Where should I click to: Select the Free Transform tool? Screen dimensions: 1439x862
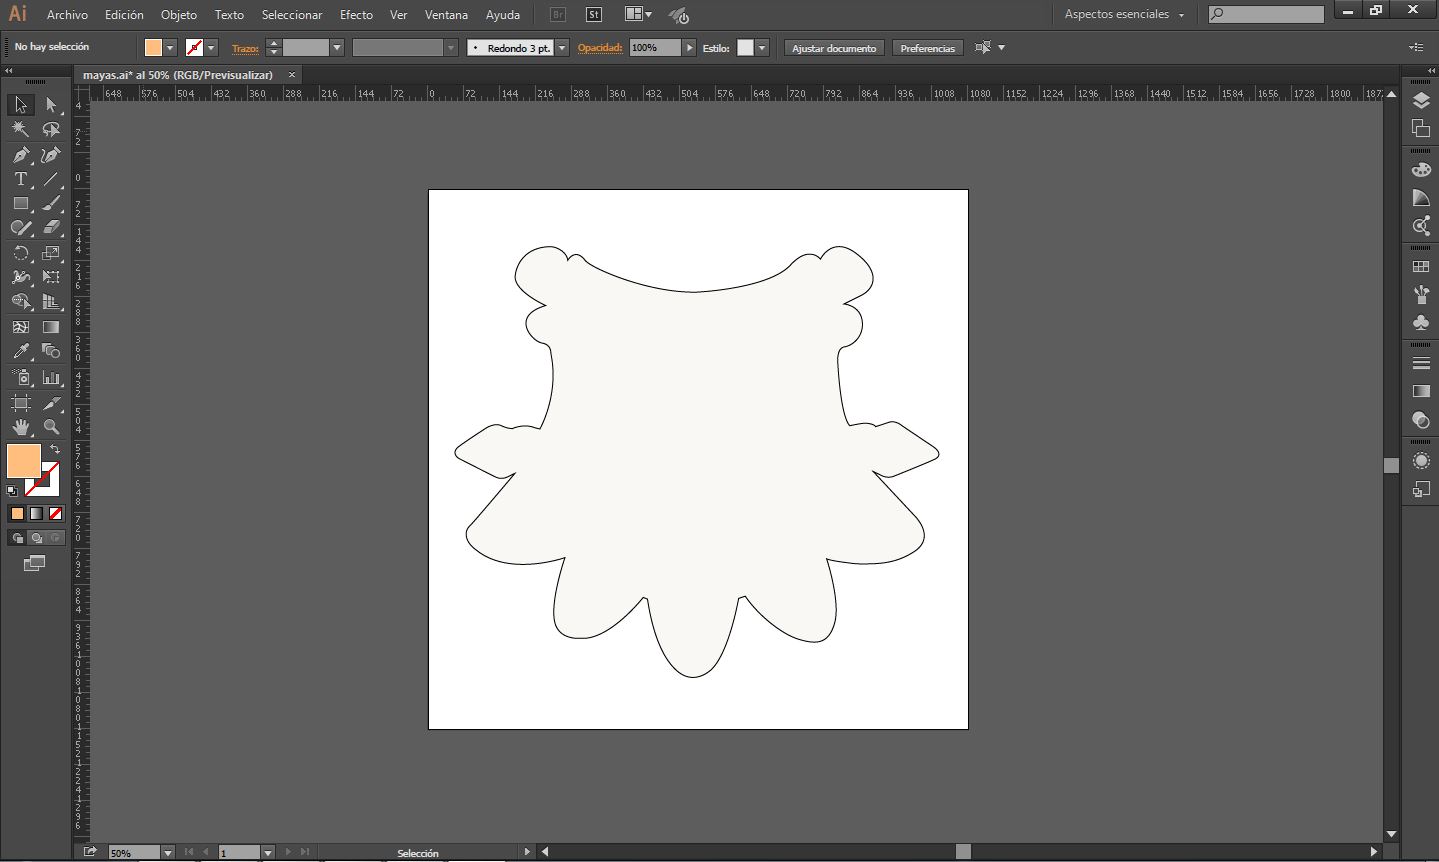pyautogui.click(x=51, y=277)
